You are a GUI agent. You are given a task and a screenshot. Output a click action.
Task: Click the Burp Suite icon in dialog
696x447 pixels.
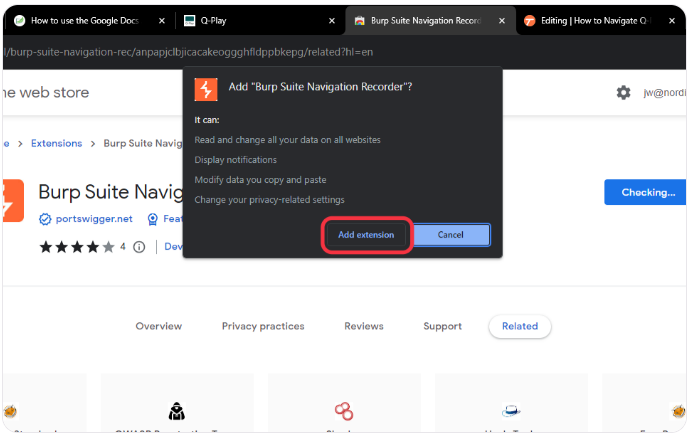tap(208, 90)
